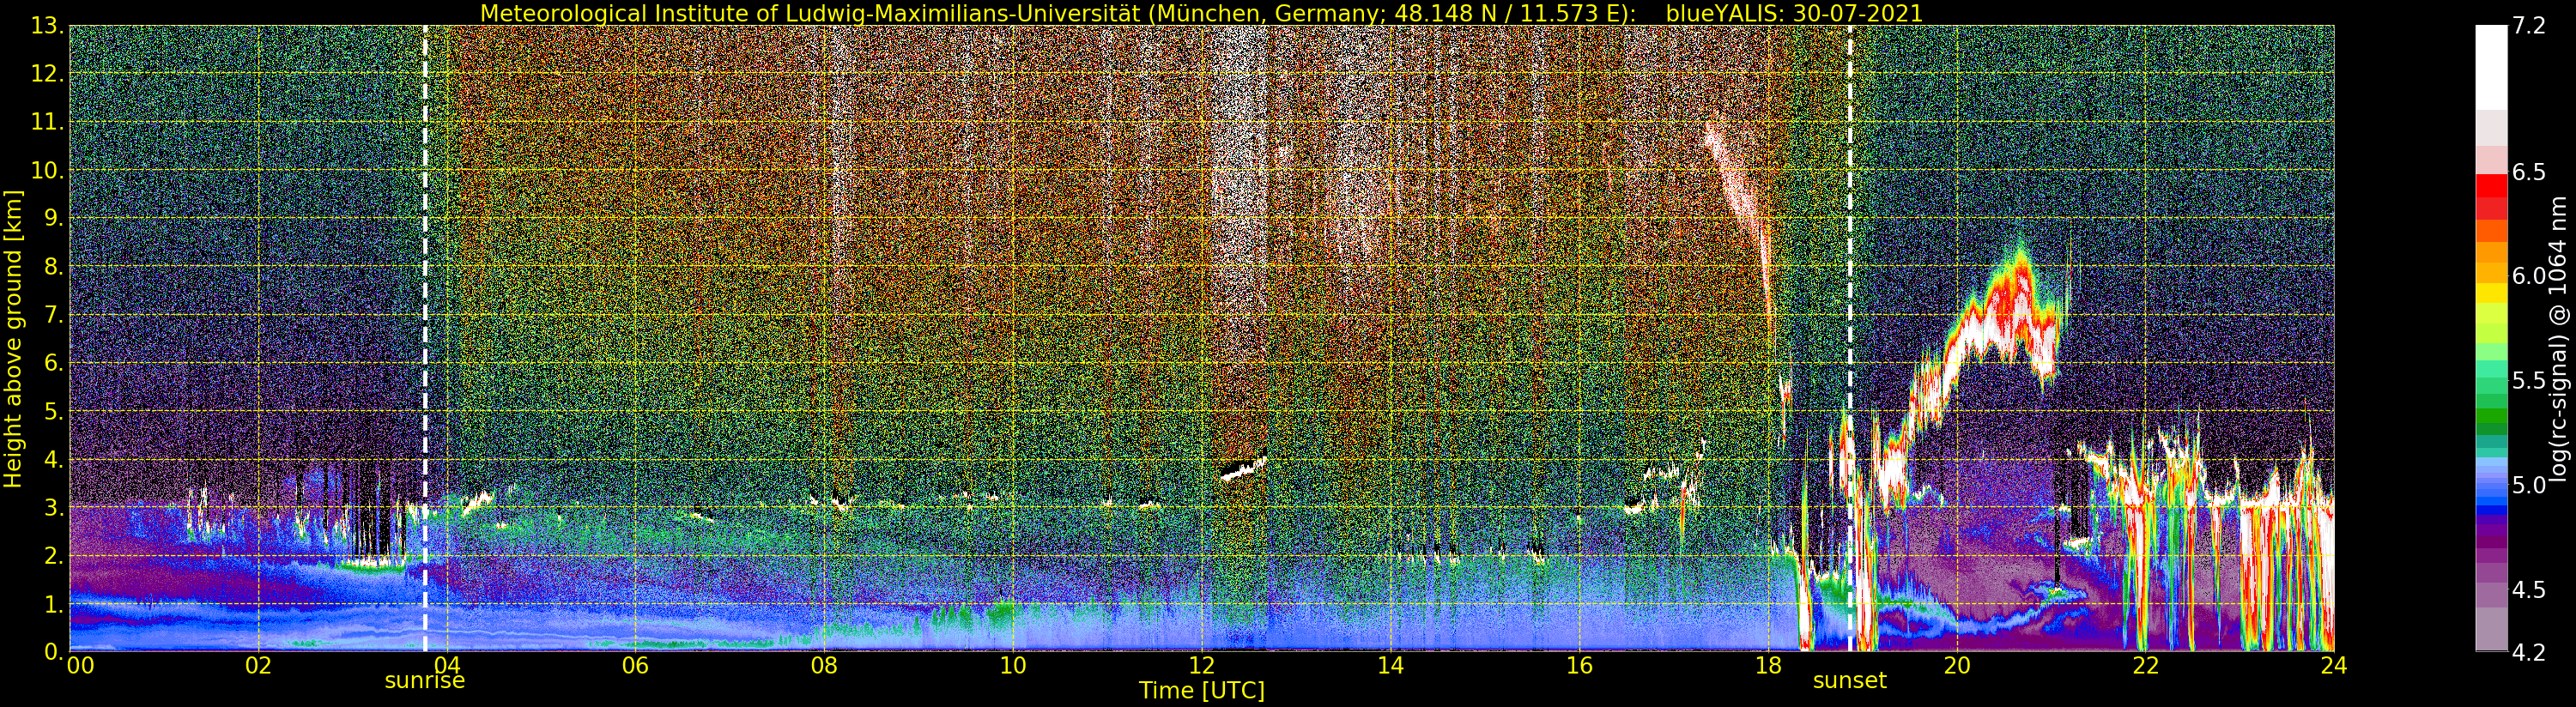This screenshot has width=2576, height=707.
Task: Click the '10.' height axis tick label
Action: (x=46, y=170)
